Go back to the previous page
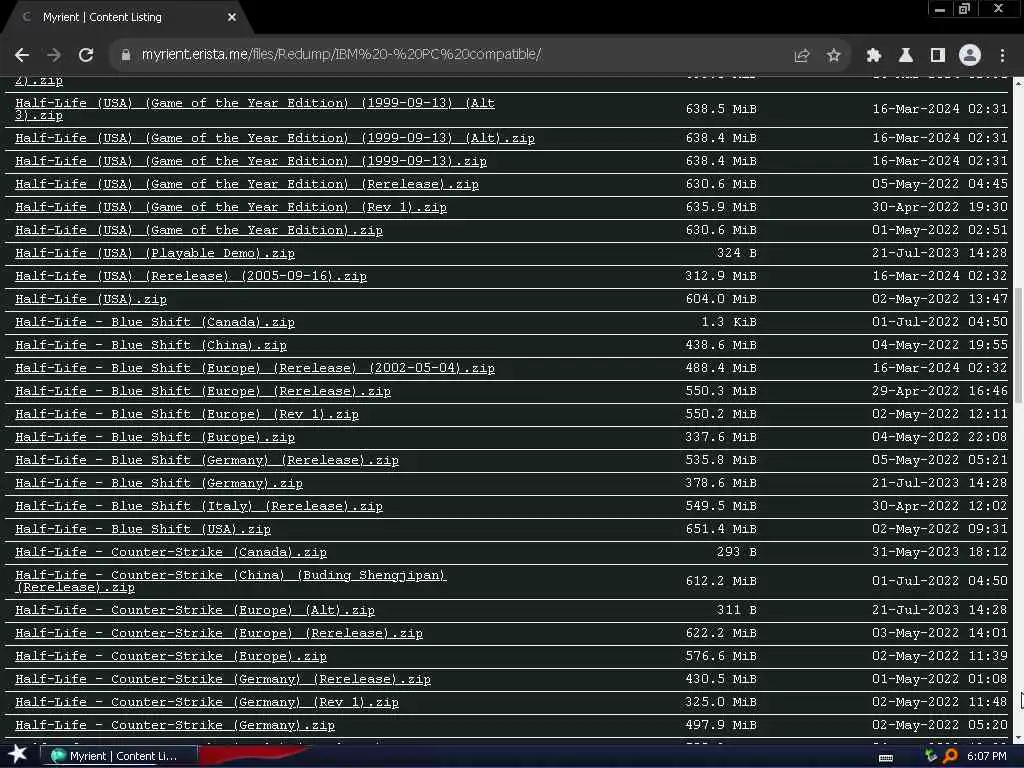 tap(22, 55)
